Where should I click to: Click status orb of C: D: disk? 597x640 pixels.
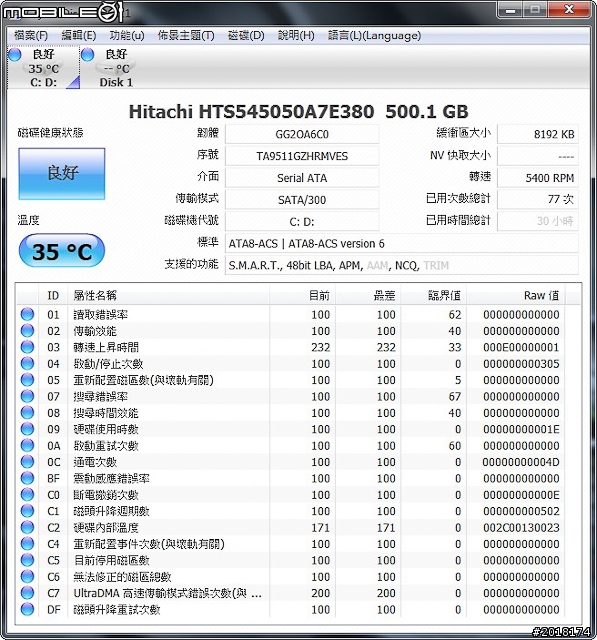tap(15, 55)
